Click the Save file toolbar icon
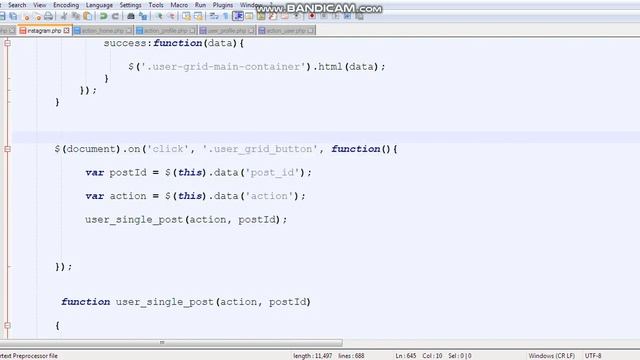Viewport: 640px width, 360px height. pyautogui.click(x=2, y=16)
